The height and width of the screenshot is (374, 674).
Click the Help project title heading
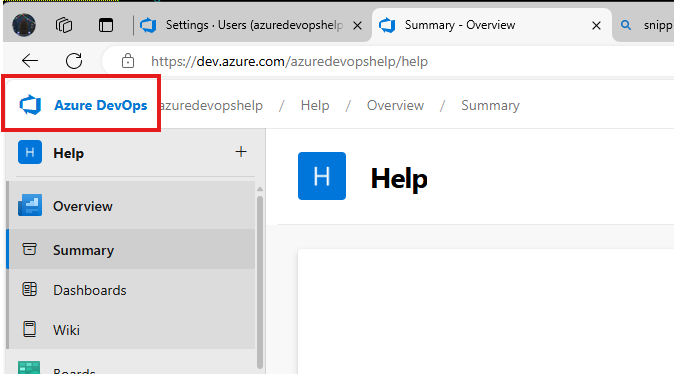(399, 178)
